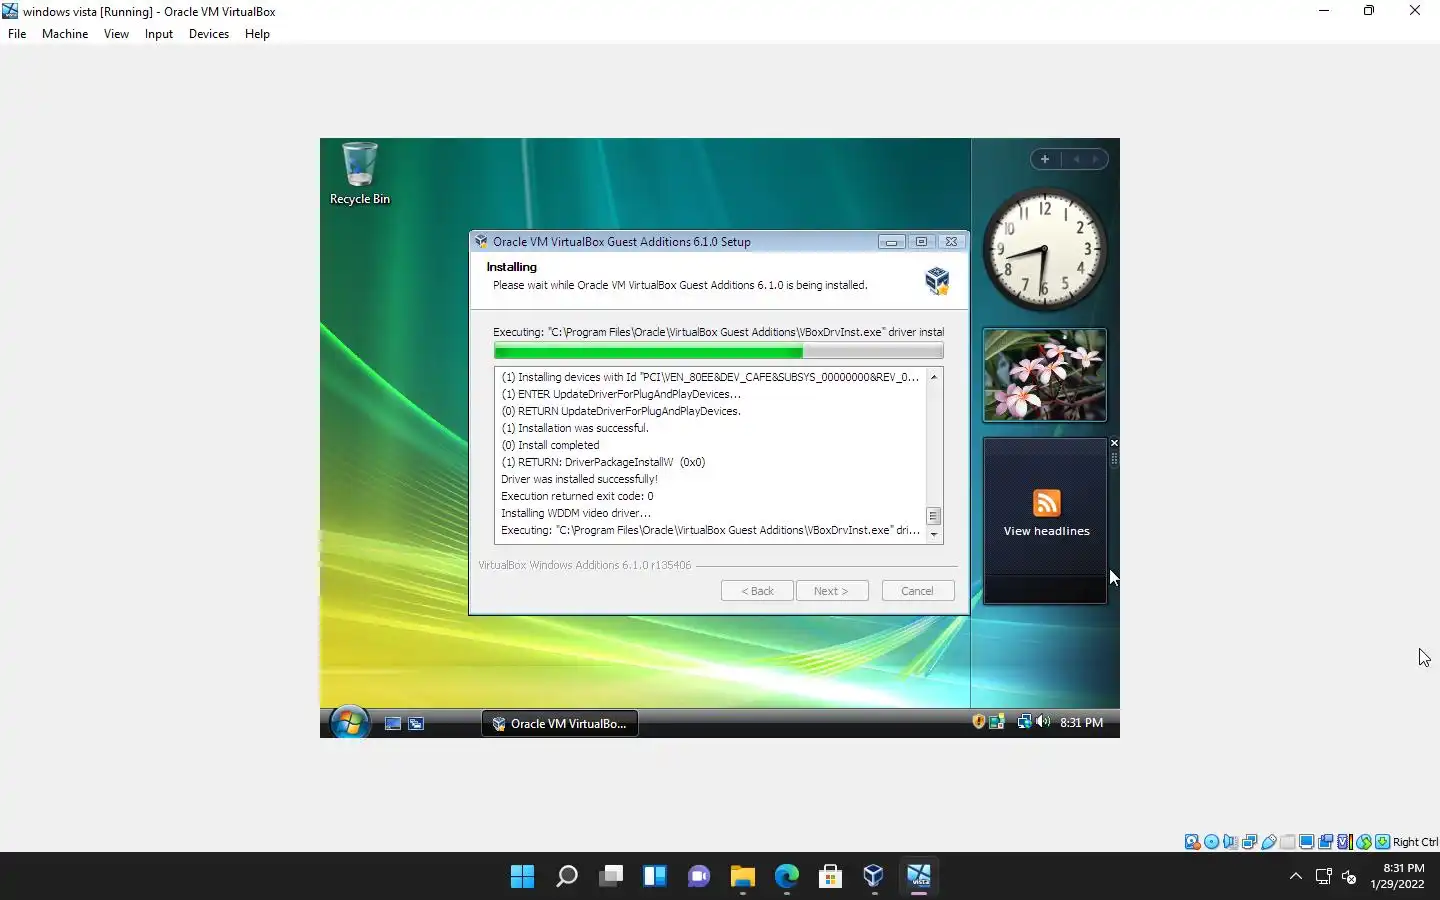This screenshot has height=900, width=1440.
Task: Click Oracle VM VirtualBo... Vista taskbar button
Action: tap(560, 723)
